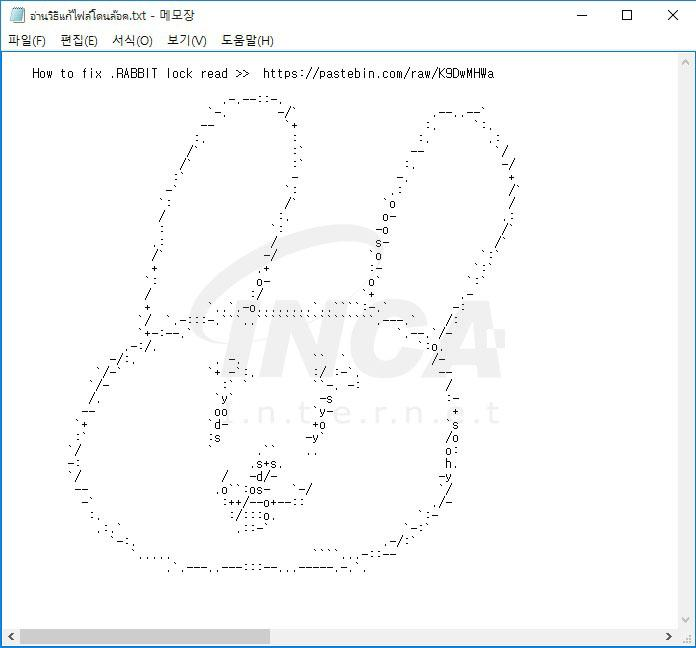Close the Notepad window
Screen dimensions: 696x648
pos(672,15)
